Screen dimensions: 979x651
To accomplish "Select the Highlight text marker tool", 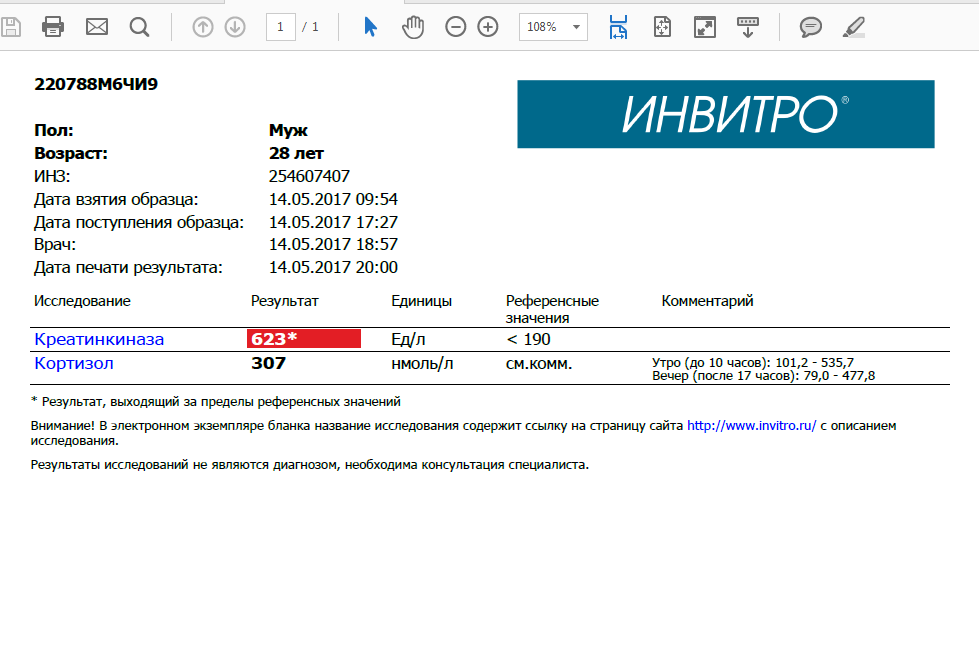I will point(854,27).
